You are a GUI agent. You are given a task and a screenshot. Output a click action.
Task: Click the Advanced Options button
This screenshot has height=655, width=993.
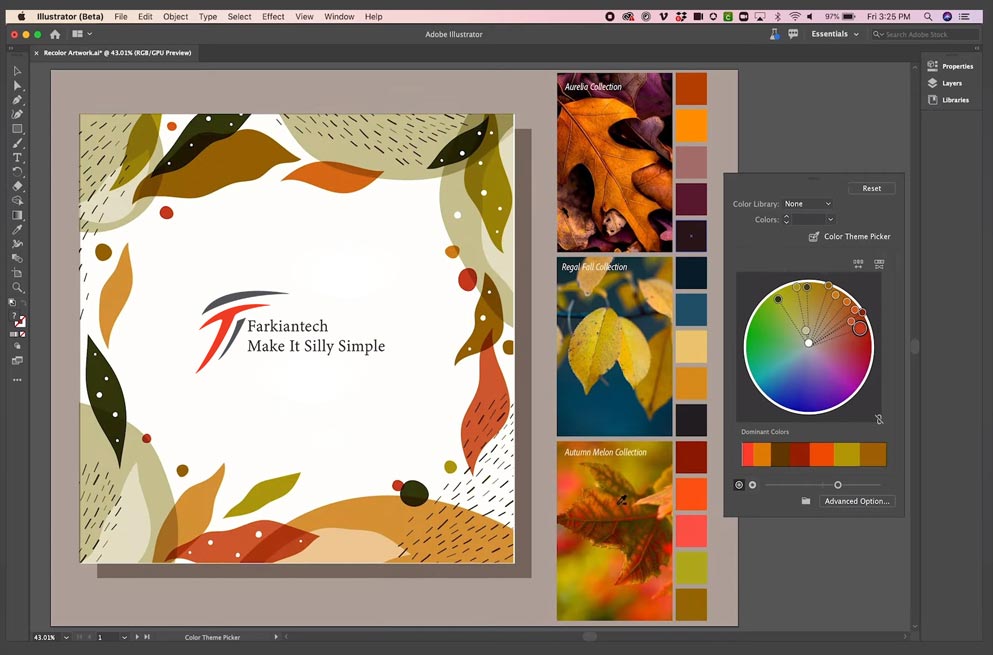click(856, 501)
